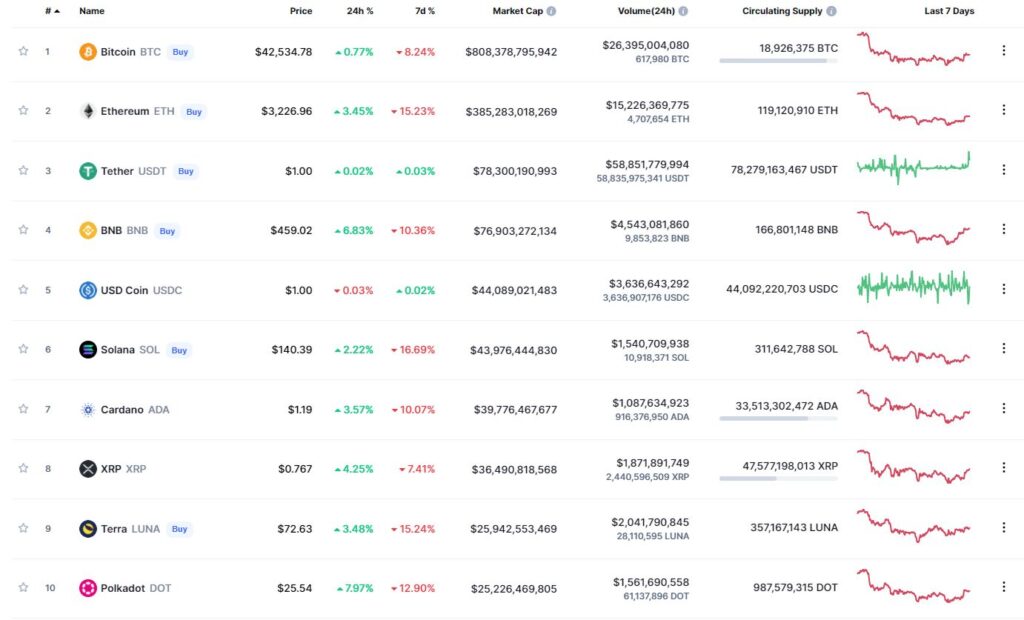The height and width of the screenshot is (620, 1024).
Task: Expand more options for USD Coin row
Action: [x=1004, y=289]
